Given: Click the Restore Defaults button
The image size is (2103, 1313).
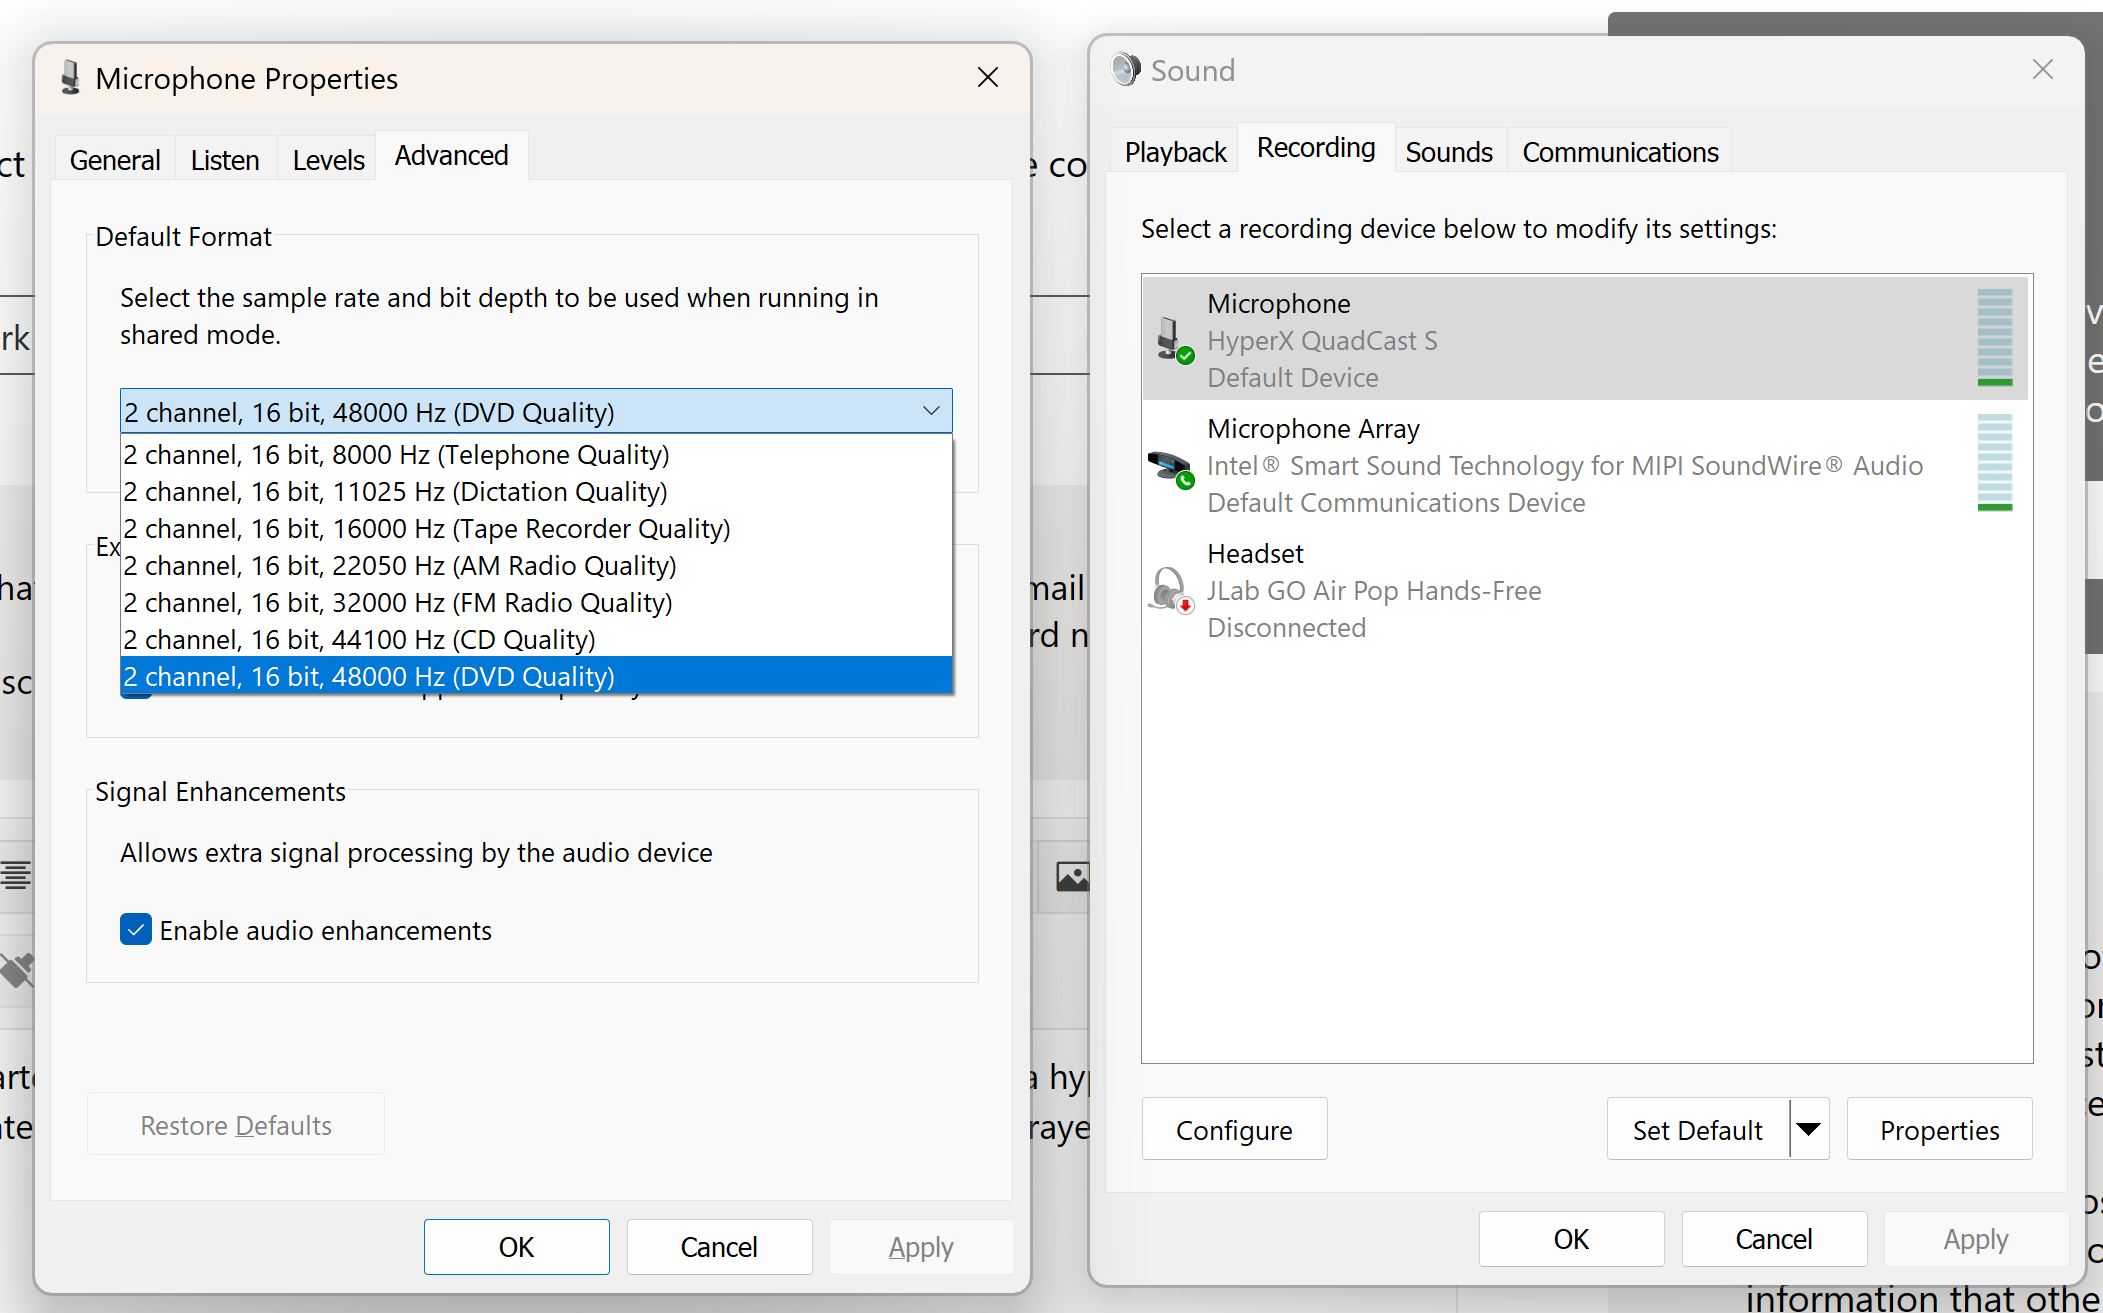Looking at the screenshot, I should 235,1124.
